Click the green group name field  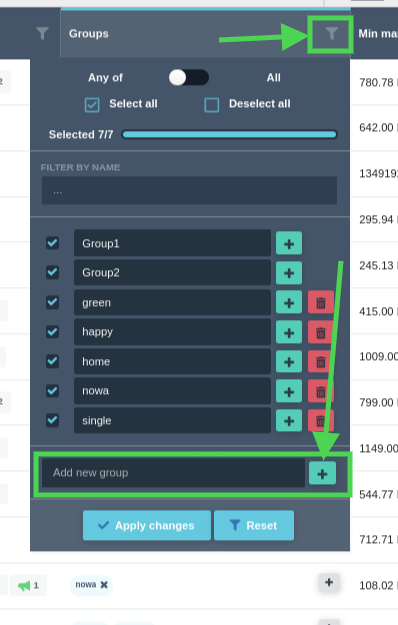click(x=172, y=303)
